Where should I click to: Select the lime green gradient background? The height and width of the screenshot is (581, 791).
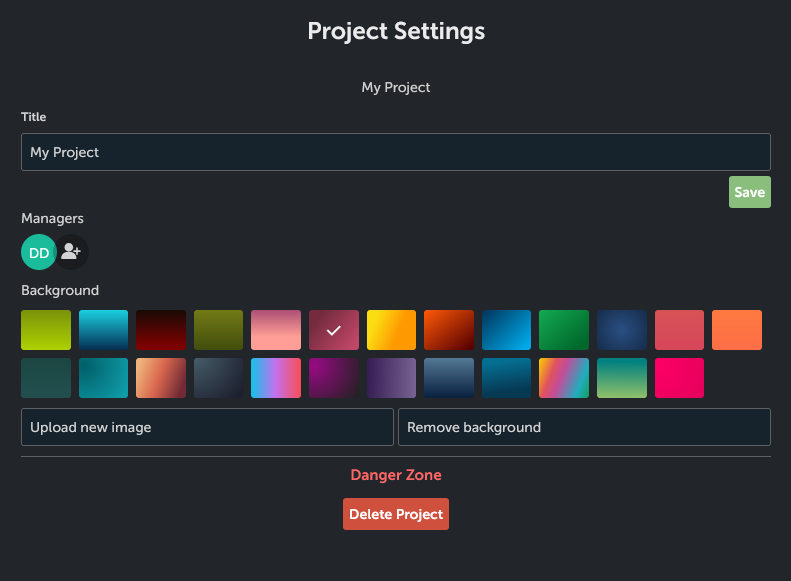(46, 330)
